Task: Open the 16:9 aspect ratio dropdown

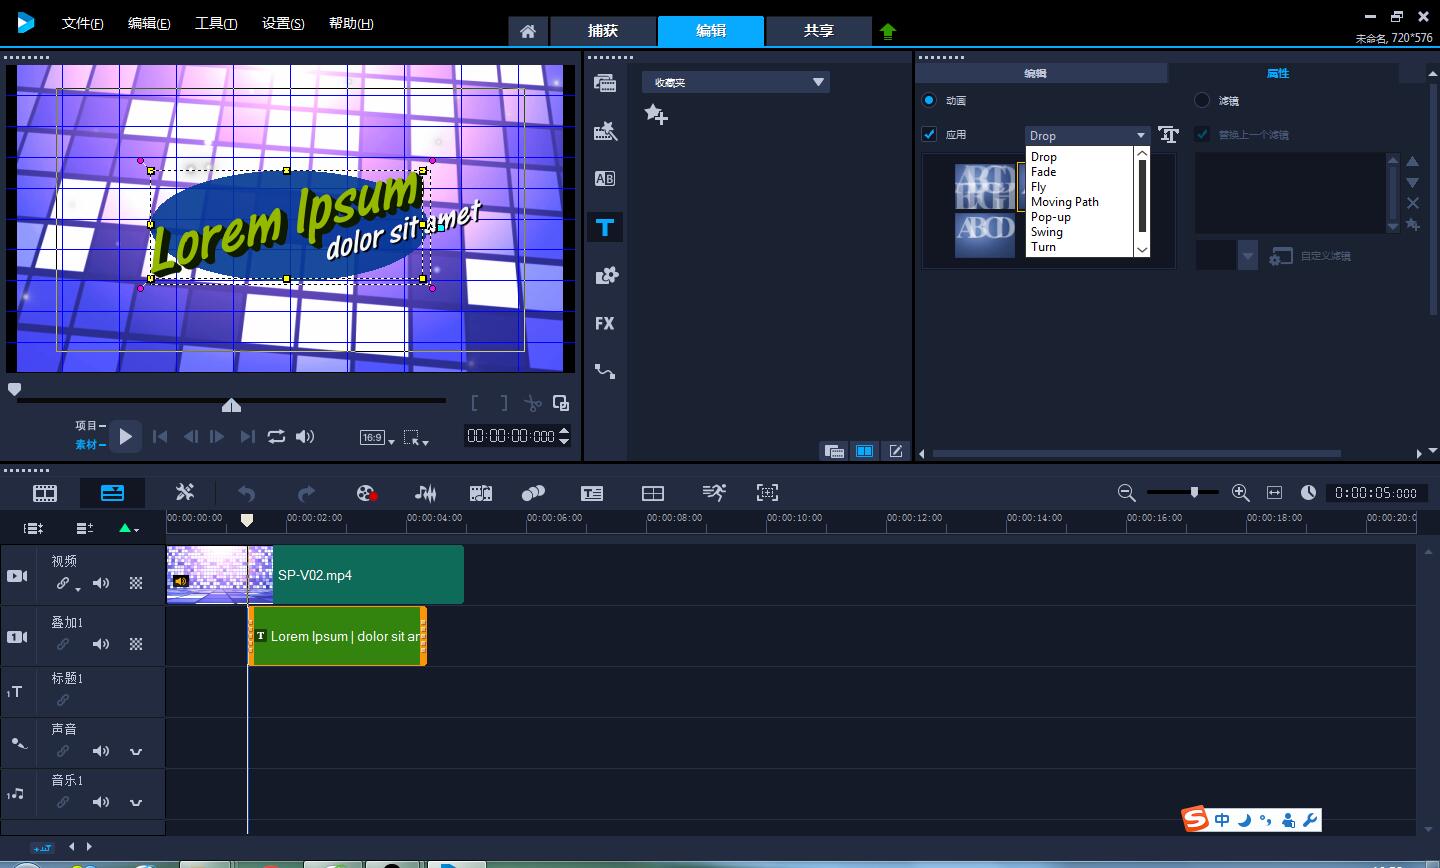Action: coord(377,437)
